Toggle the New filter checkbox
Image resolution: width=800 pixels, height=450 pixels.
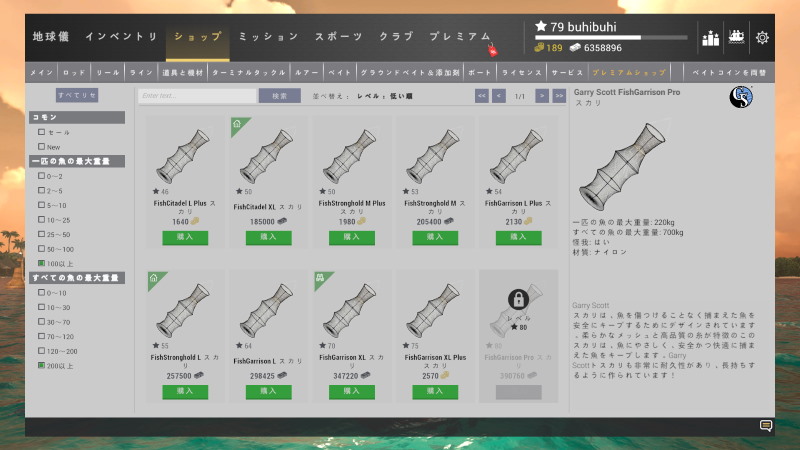point(41,146)
